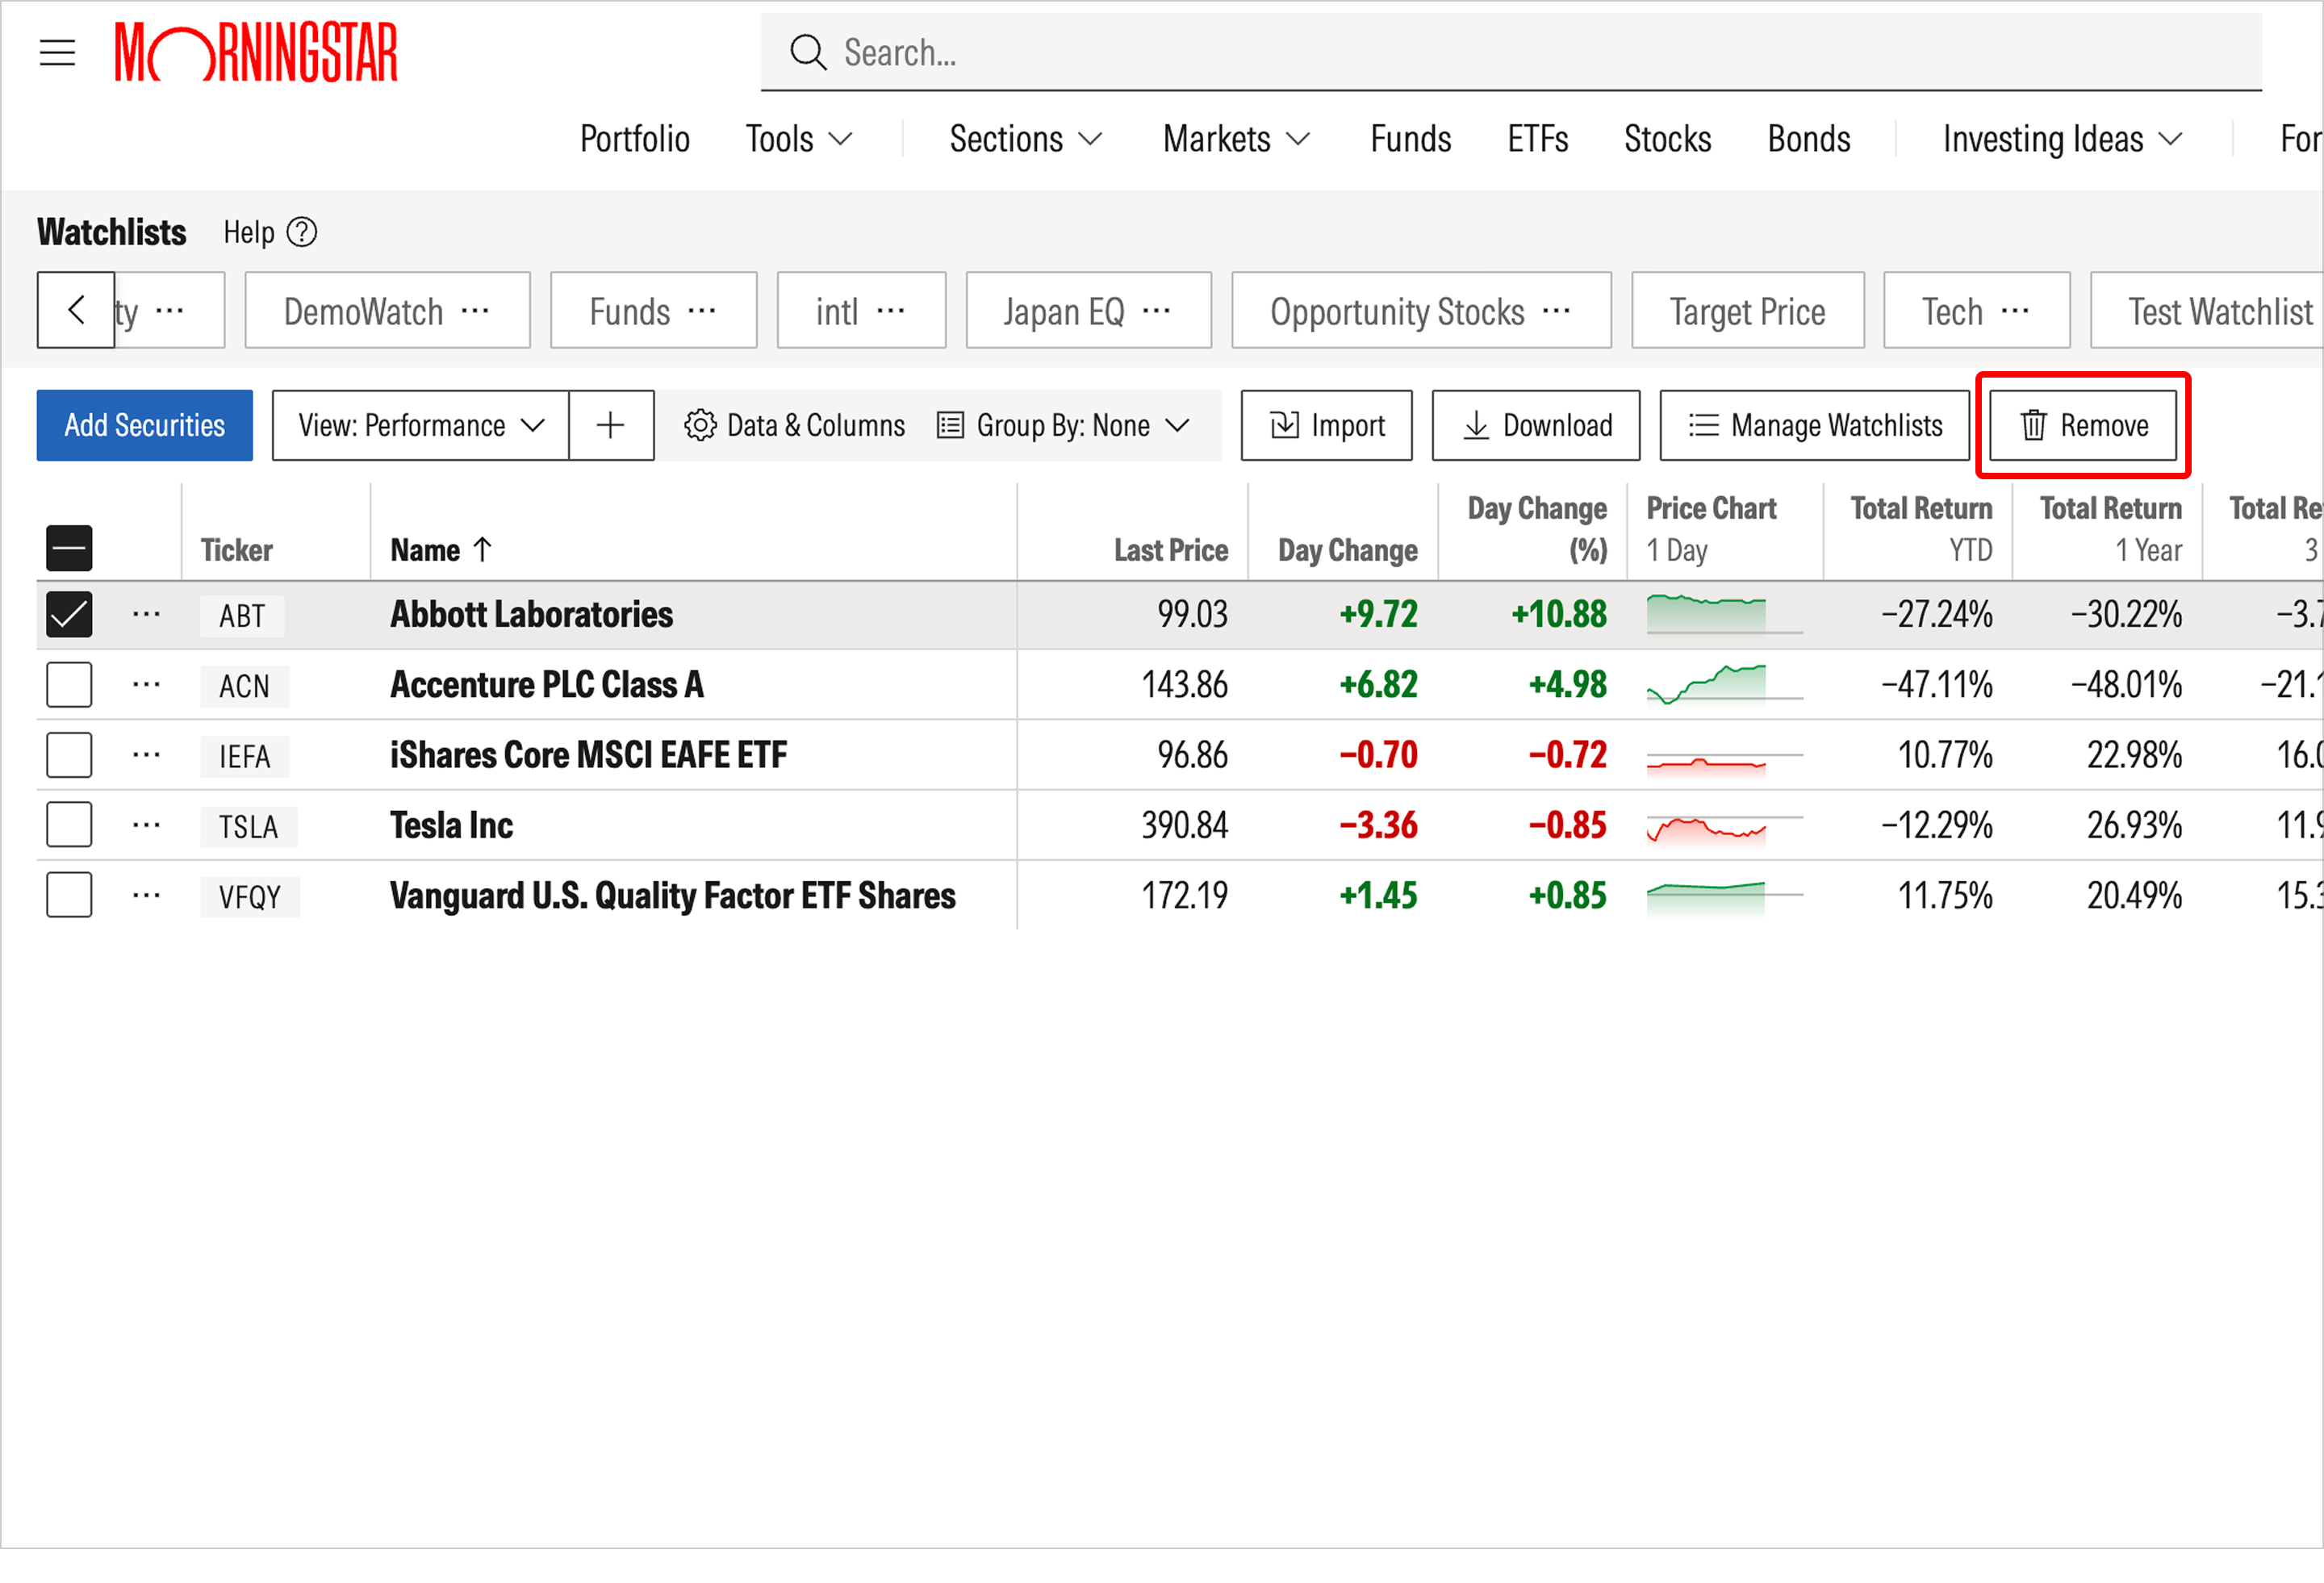Sort by the Total Return YTD header
This screenshot has width=2324, height=1583.
point(1921,529)
